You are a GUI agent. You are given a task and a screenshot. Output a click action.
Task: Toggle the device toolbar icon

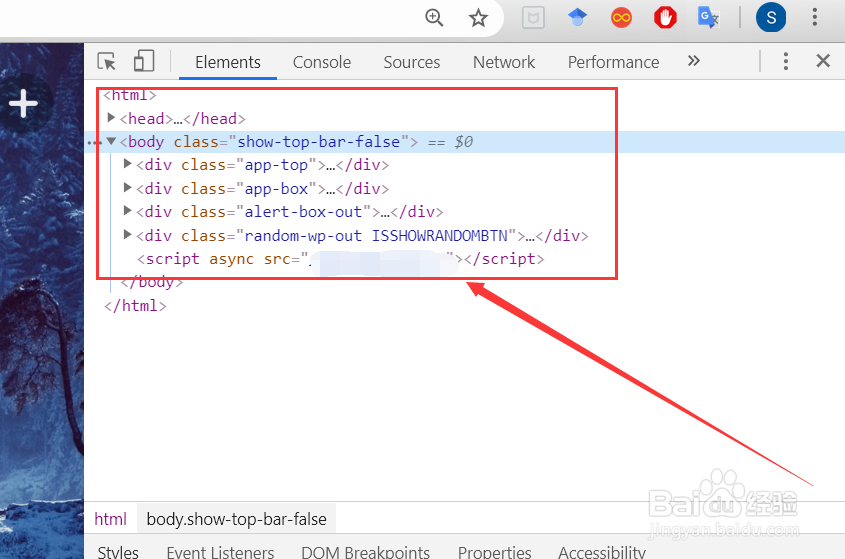[x=143, y=61]
